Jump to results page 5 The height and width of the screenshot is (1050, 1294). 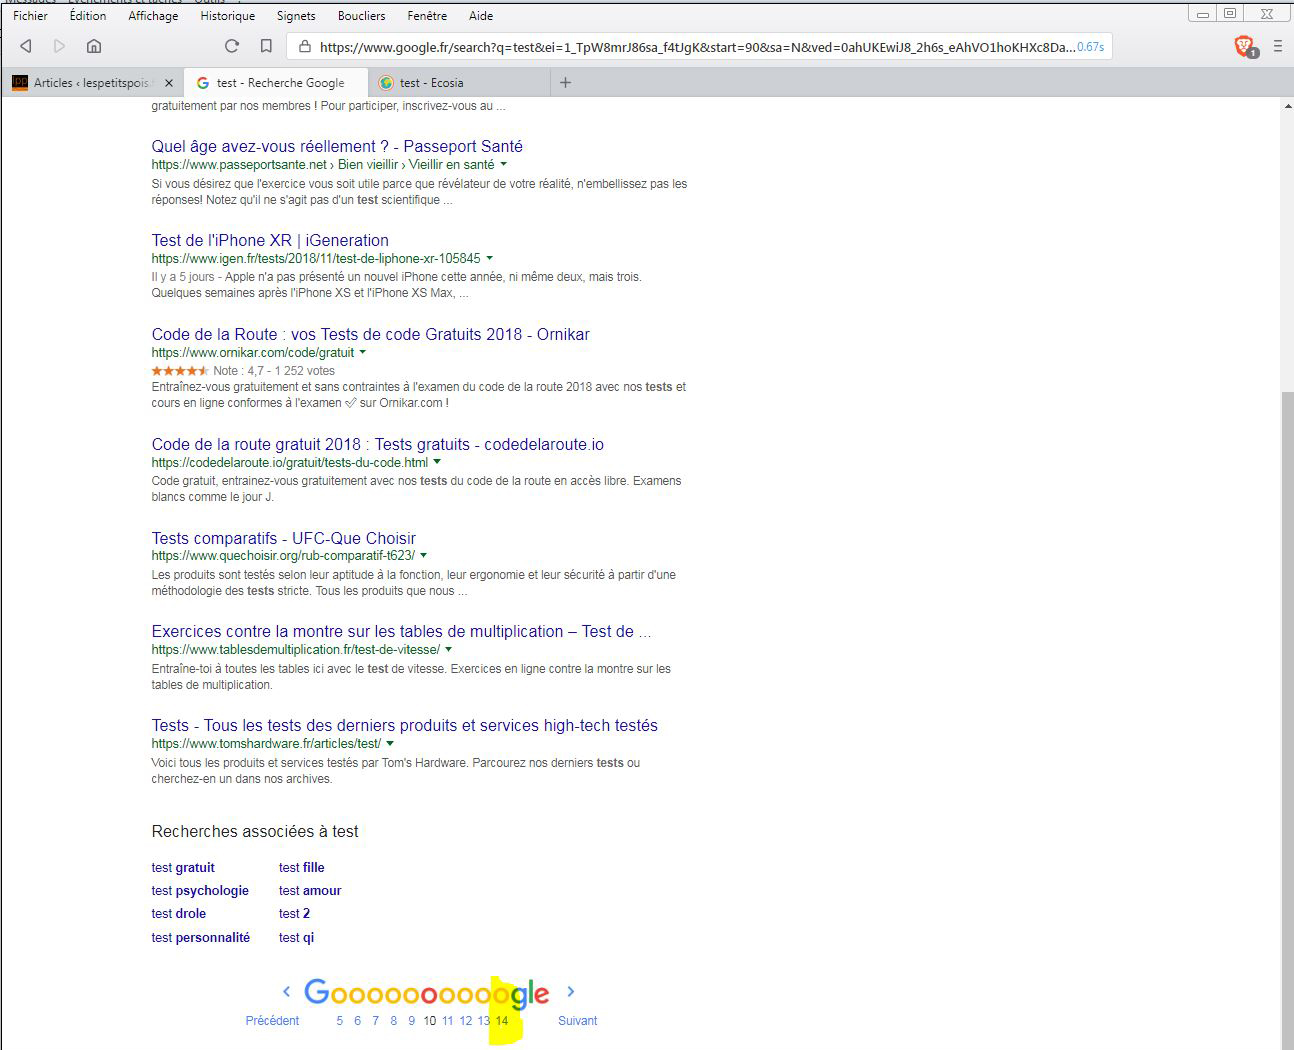339,1020
